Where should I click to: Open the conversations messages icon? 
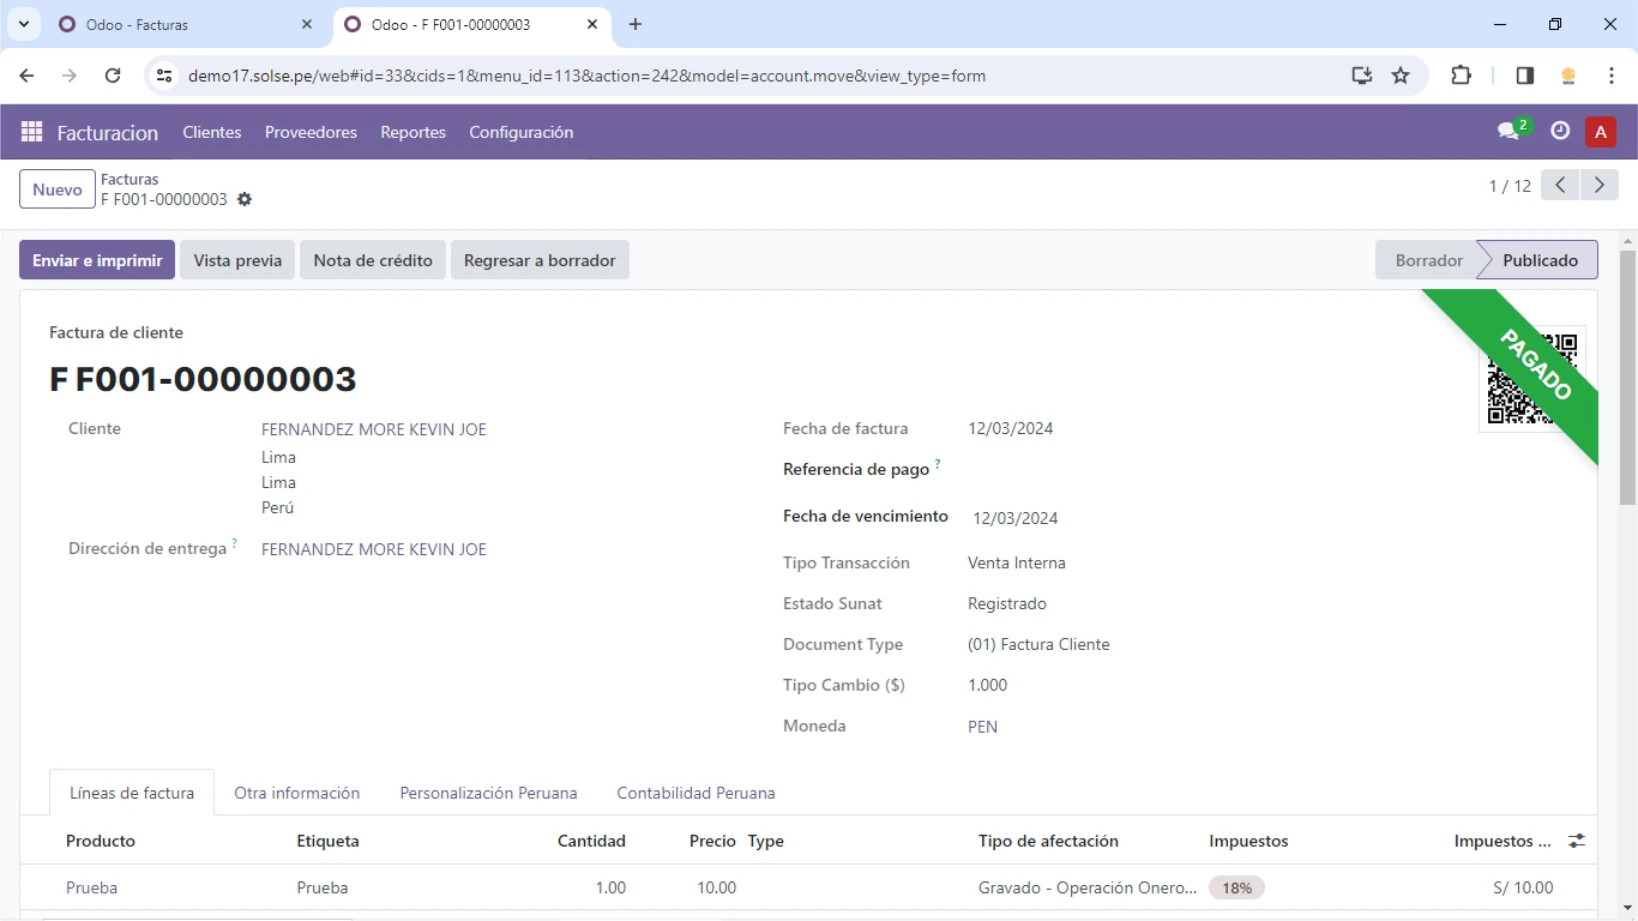pyautogui.click(x=1508, y=132)
